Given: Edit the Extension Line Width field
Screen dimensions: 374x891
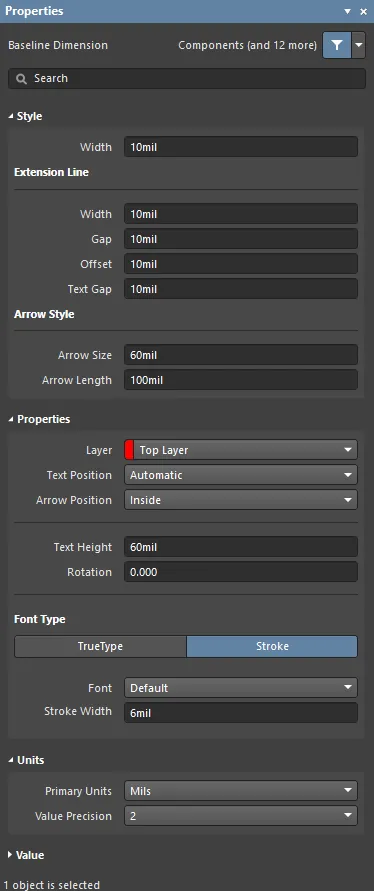Looking at the screenshot, I should (241, 214).
